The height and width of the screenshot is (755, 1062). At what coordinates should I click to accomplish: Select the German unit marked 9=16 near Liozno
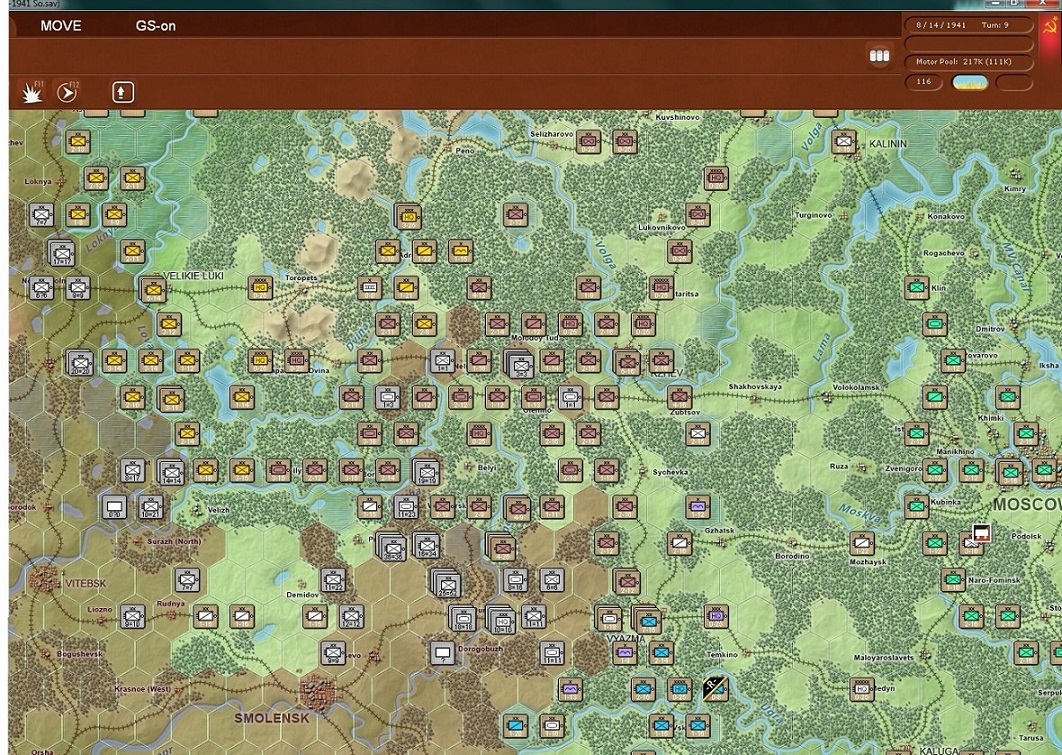133,616
